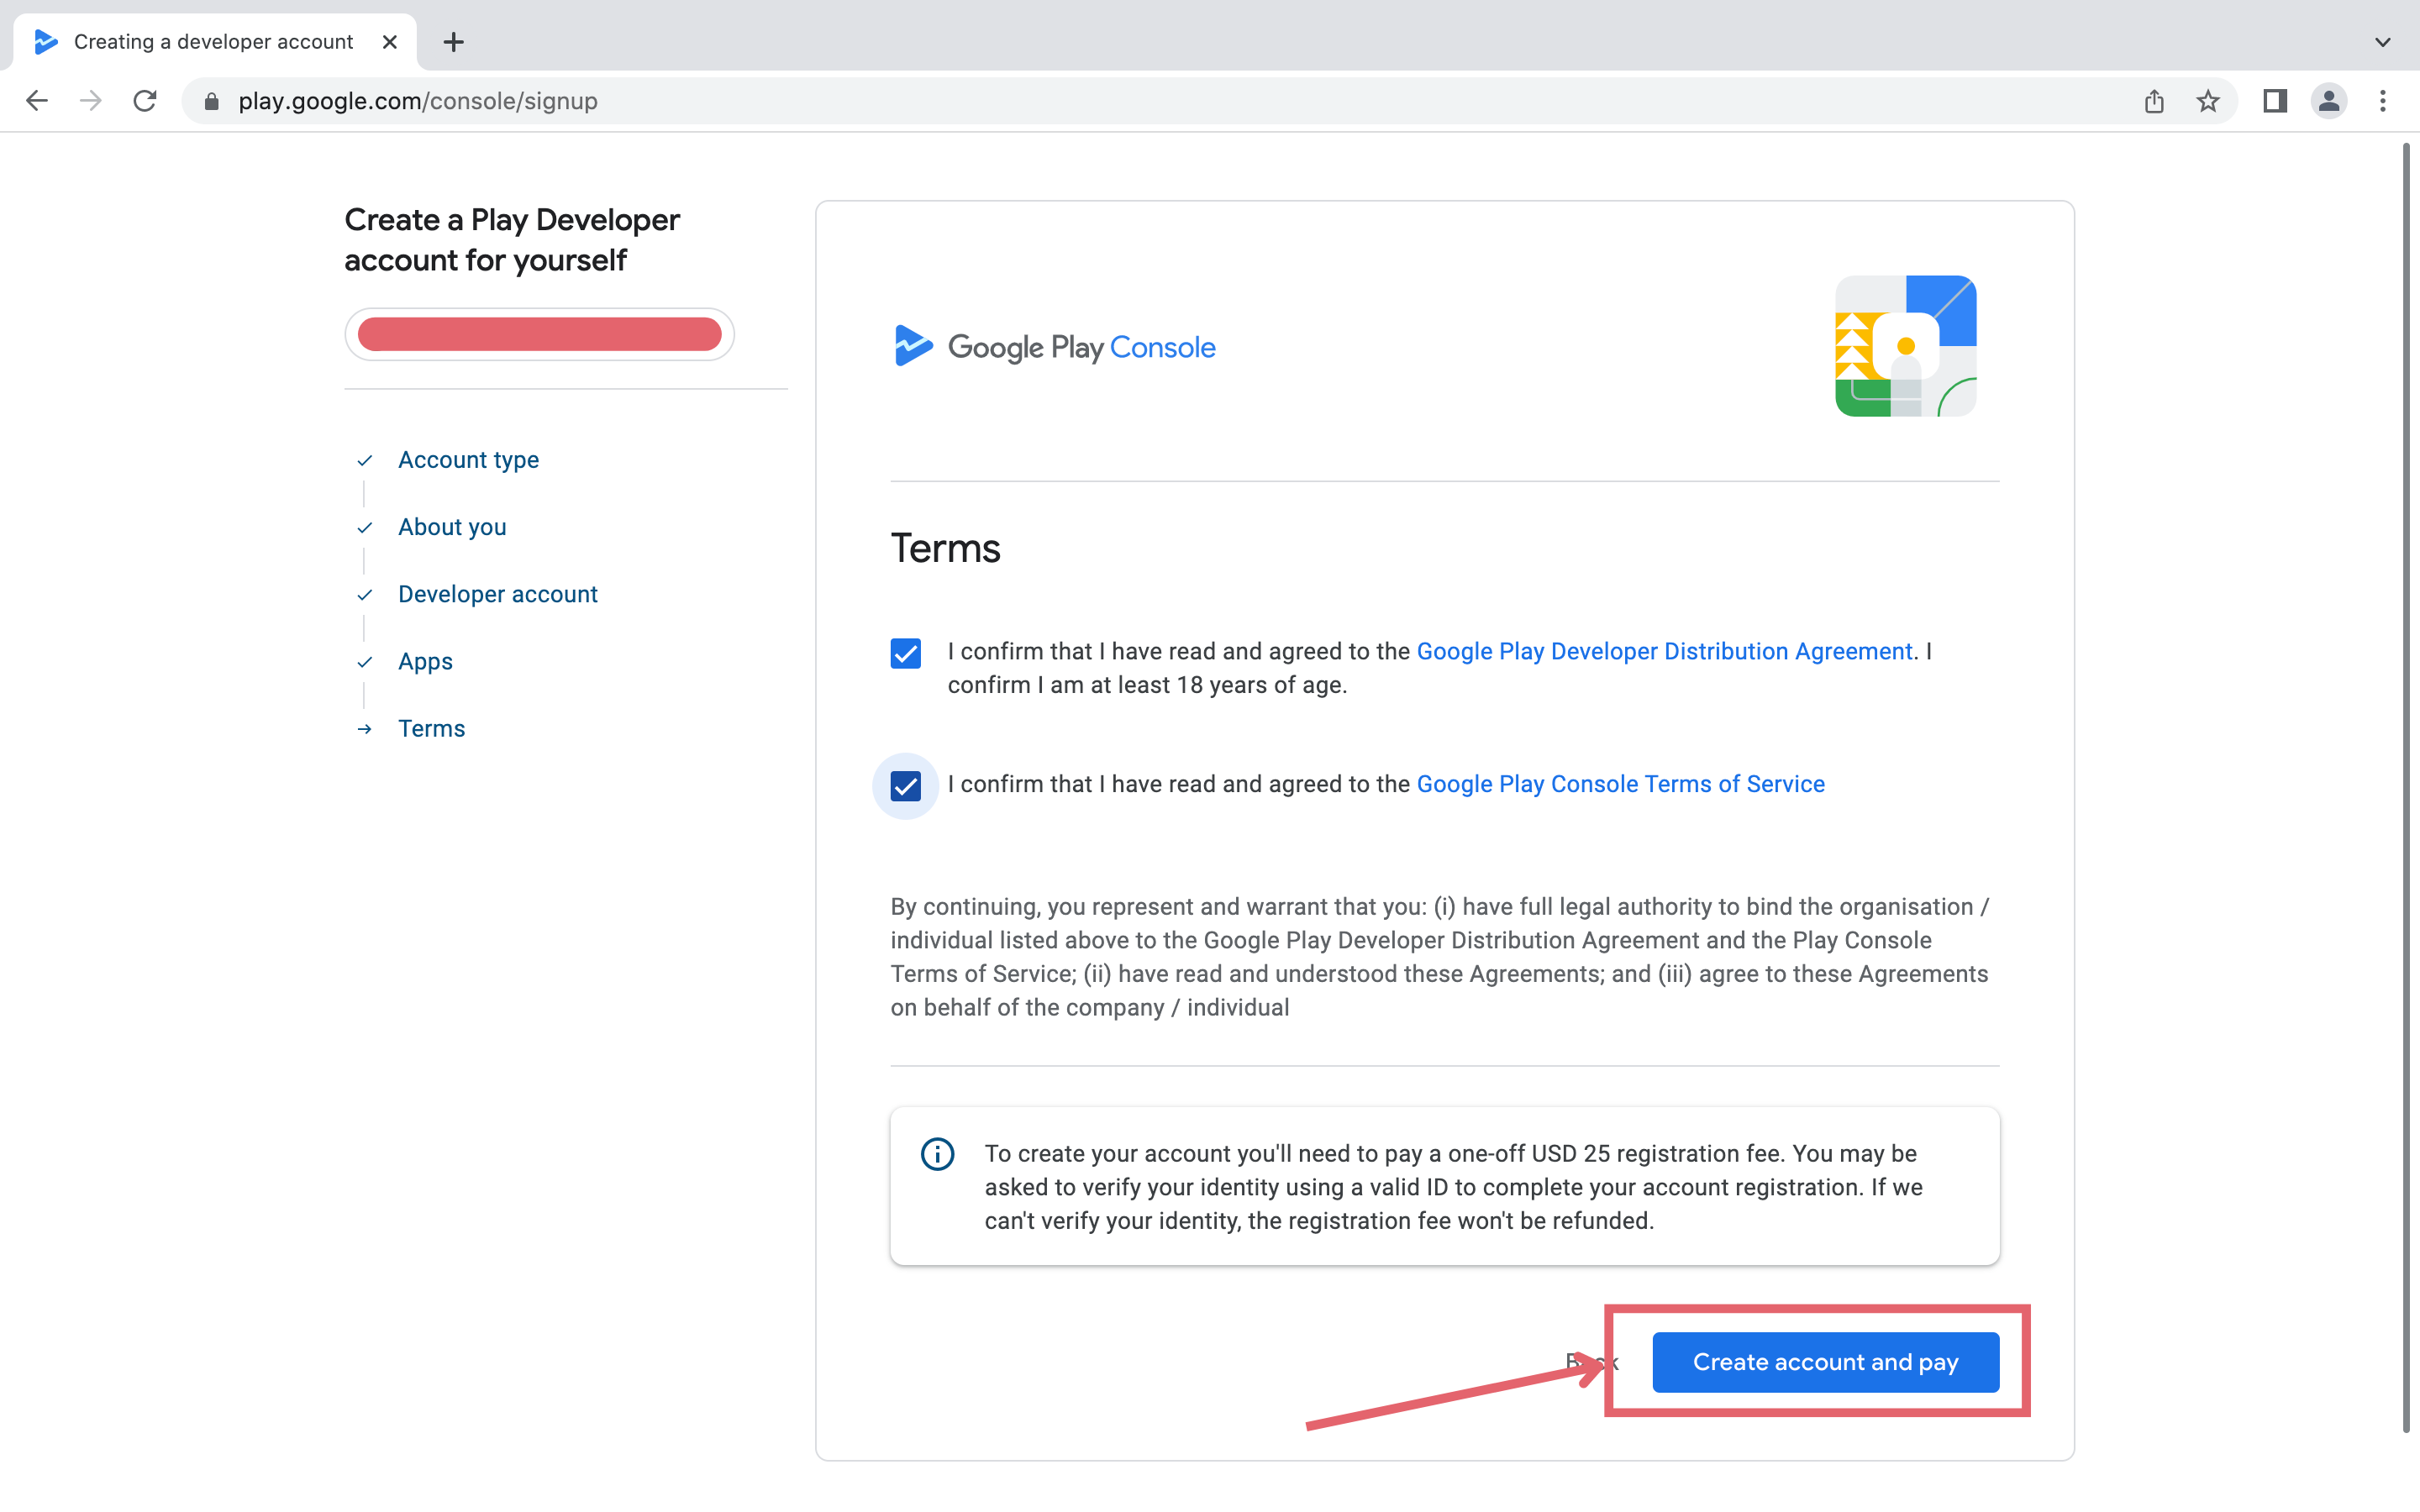Viewport: 2420px width, 1512px height.
Task: Go to the Developer account step
Action: [498, 594]
